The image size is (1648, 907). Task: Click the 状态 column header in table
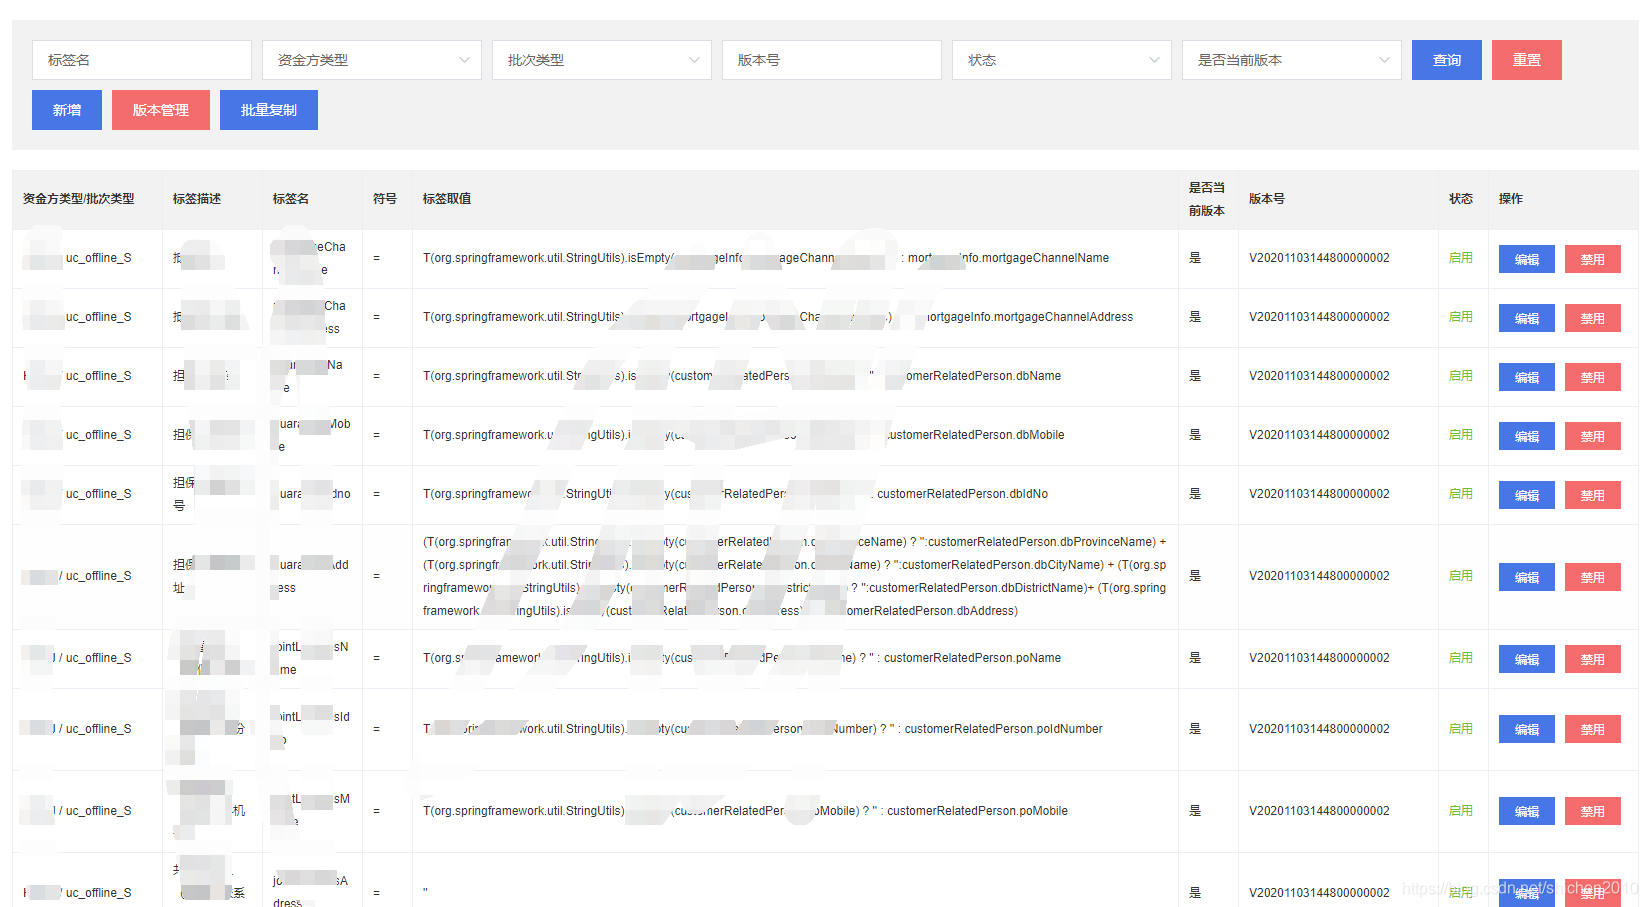point(1461,199)
